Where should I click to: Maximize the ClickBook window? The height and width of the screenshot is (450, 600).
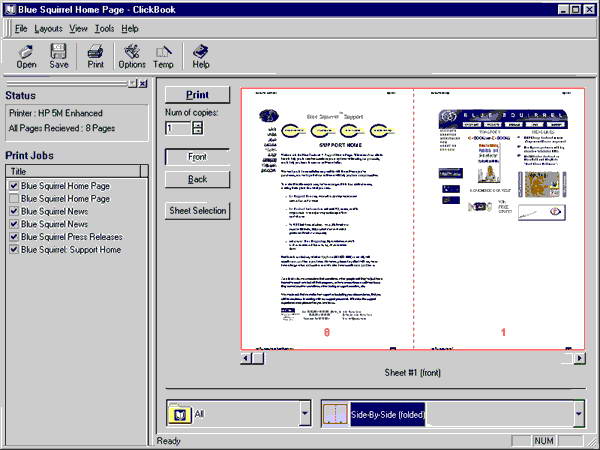(x=576, y=10)
